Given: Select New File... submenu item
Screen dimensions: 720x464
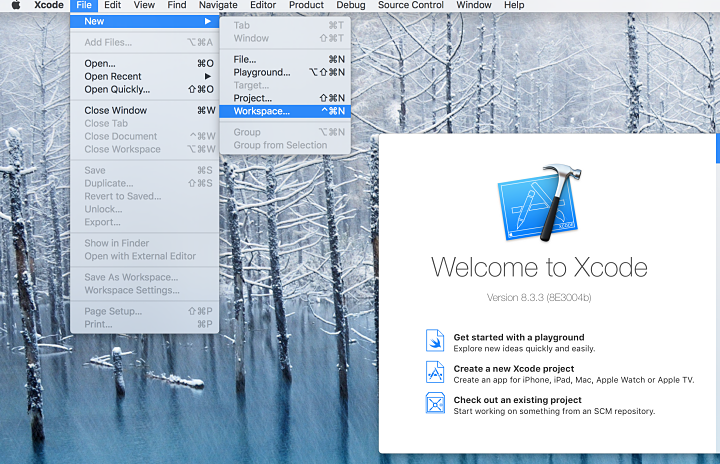Looking at the screenshot, I should (x=285, y=59).
